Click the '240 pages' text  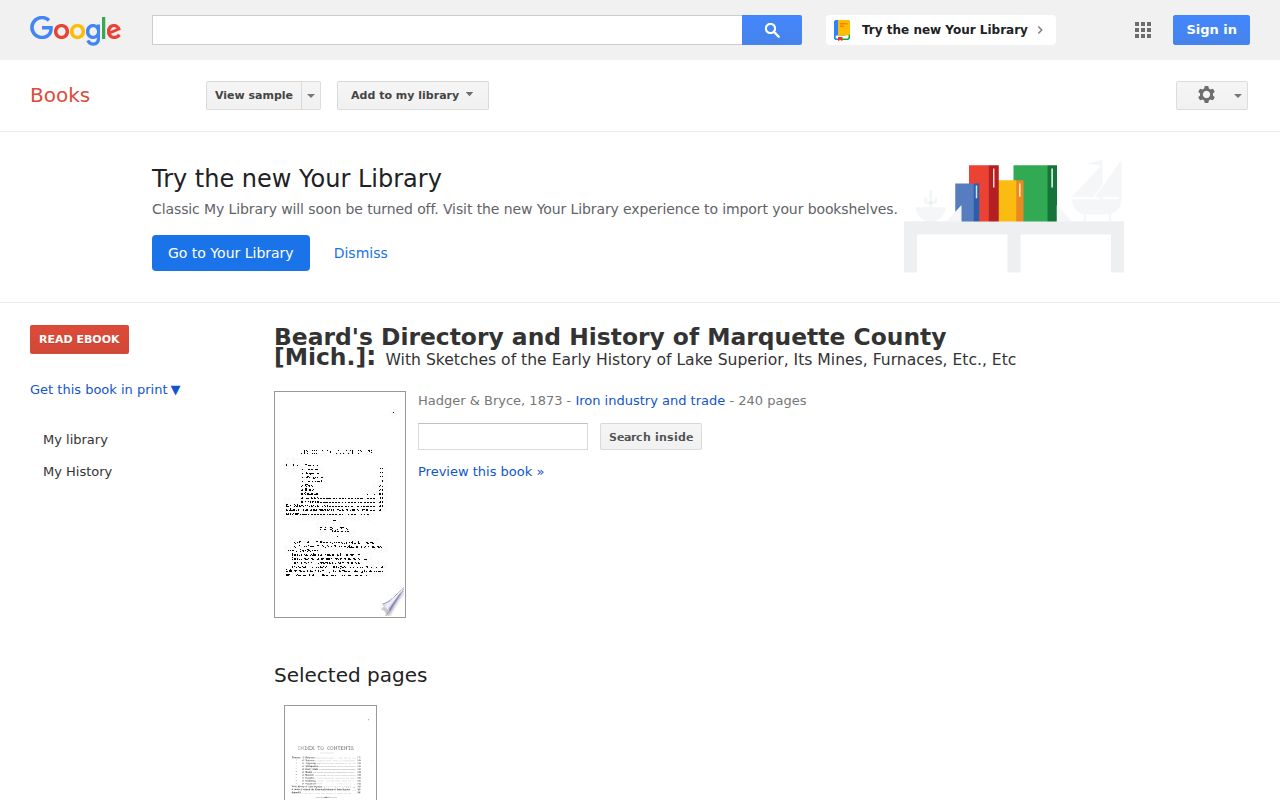[772, 401]
